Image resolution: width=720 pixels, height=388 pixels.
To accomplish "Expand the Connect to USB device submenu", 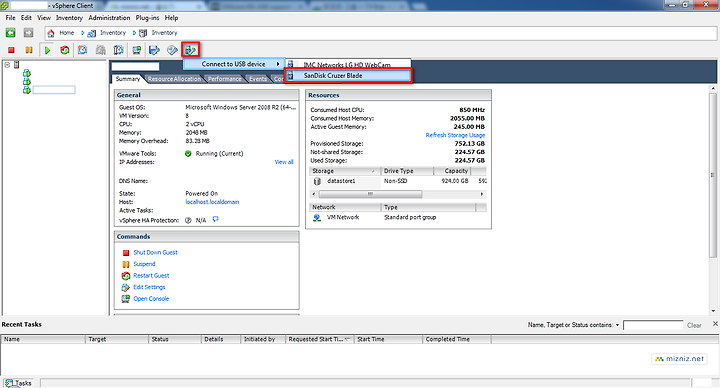I will (x=234, y=64).
